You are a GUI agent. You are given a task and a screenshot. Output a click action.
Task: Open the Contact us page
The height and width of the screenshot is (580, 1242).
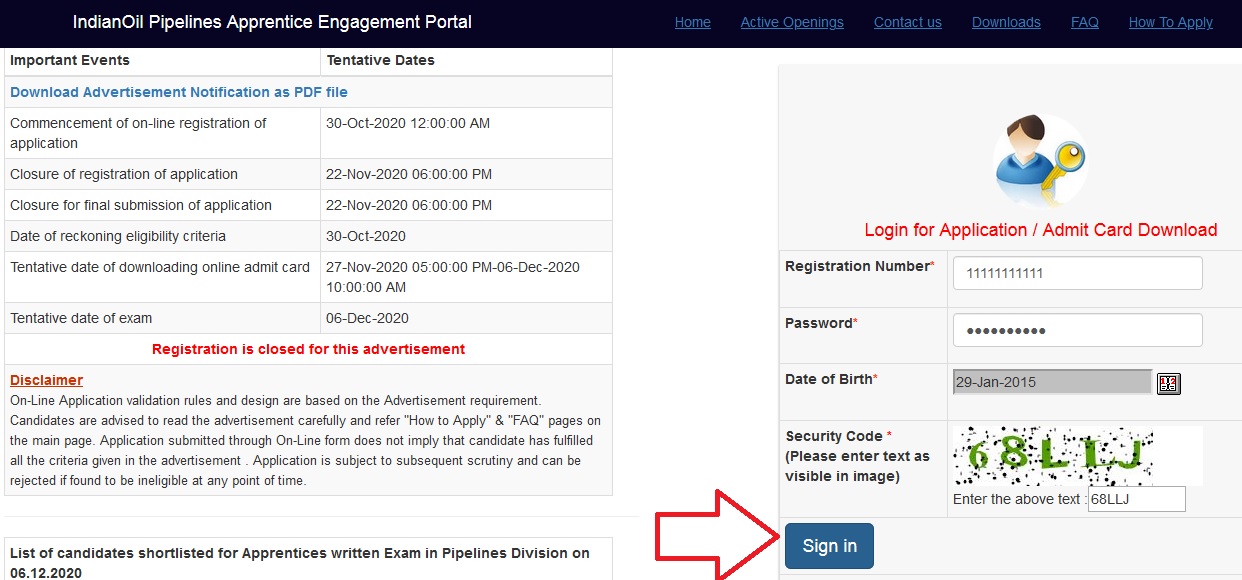tap(908, 22)
